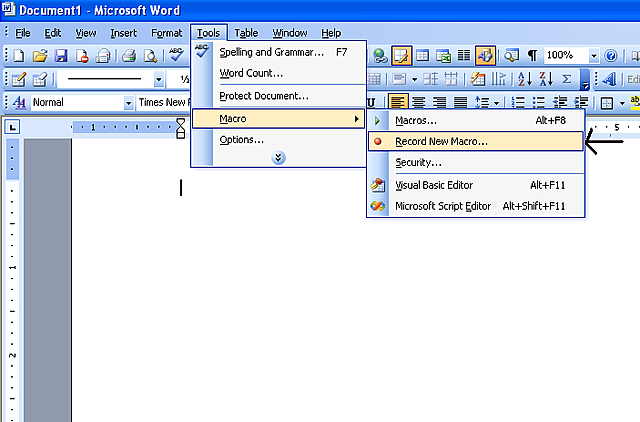The height and width of the screenshot is (422, 640).
Task: Toggle Justify alignment
Action: (460, 102)
